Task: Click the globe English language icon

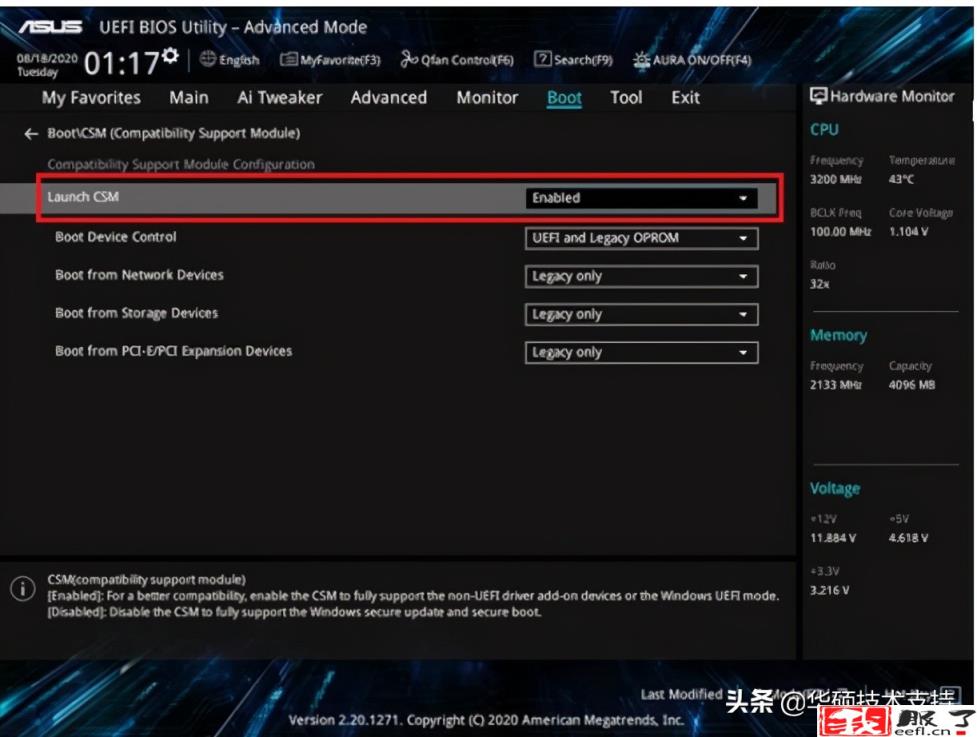Action: (208, 60)
